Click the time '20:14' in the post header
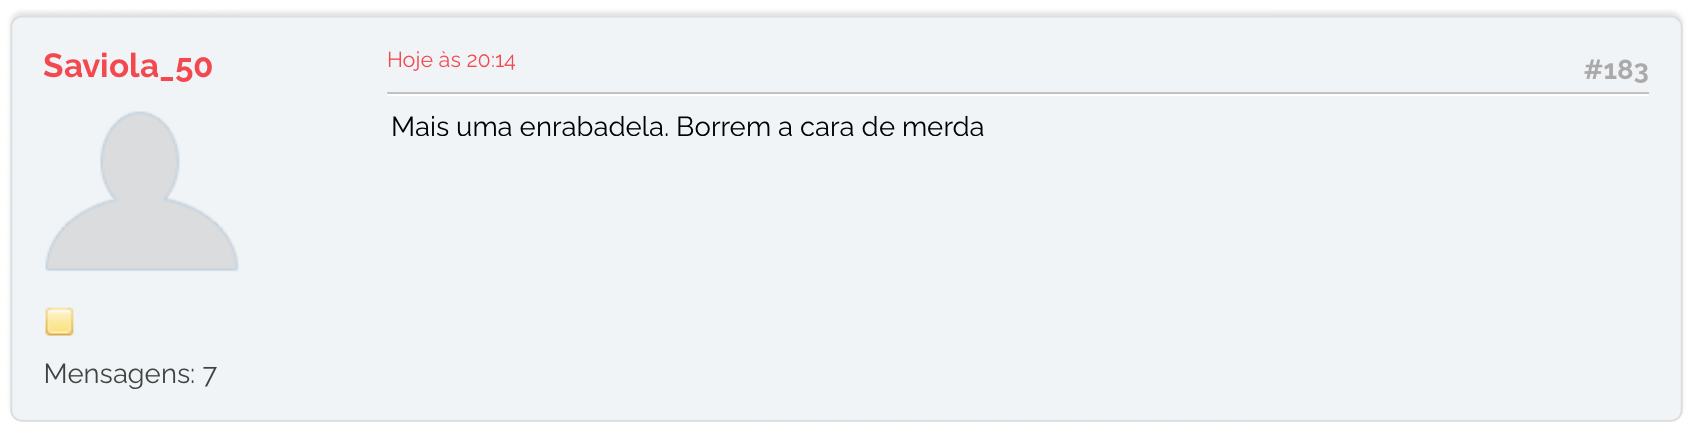Viewport: 1696px width, 436px height. [x=491, y=60]
